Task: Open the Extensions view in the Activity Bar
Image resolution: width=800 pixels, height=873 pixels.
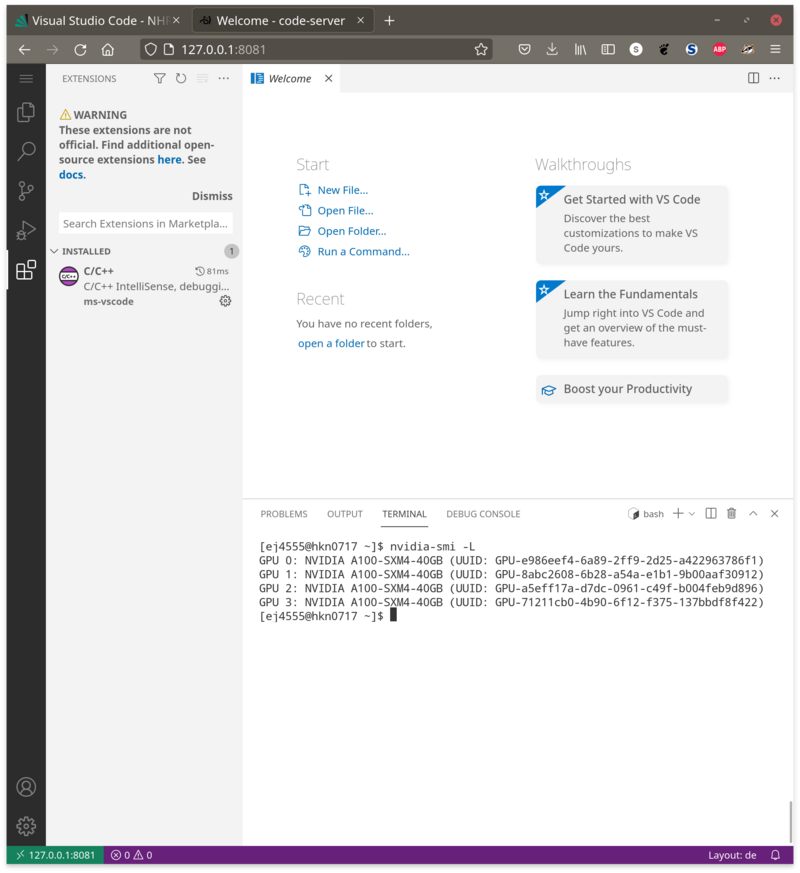Action: click(26, 270)
